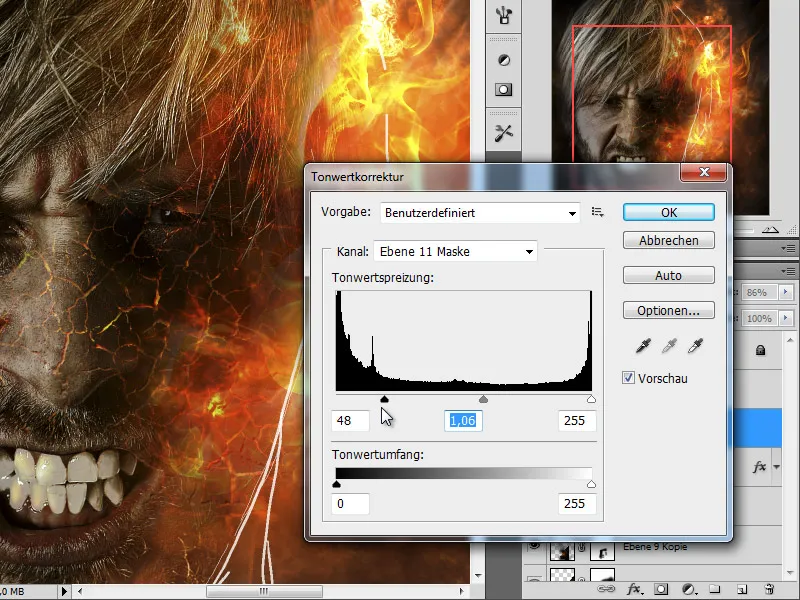Screen dimensions: 800x600
Task: Delete layer with the trash icon
Action: [x=769, y=589]
